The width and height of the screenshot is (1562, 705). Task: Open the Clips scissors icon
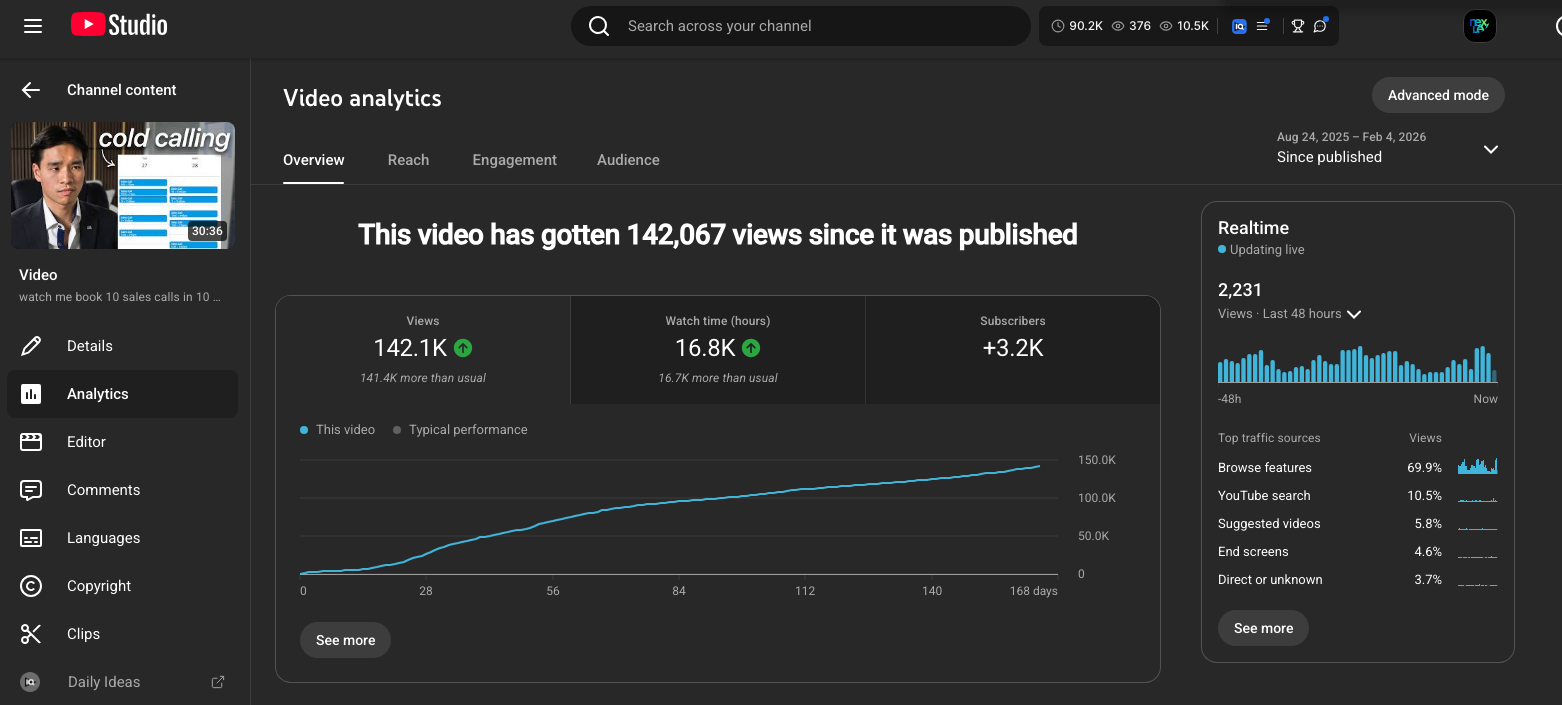click(x=31, y=633)
